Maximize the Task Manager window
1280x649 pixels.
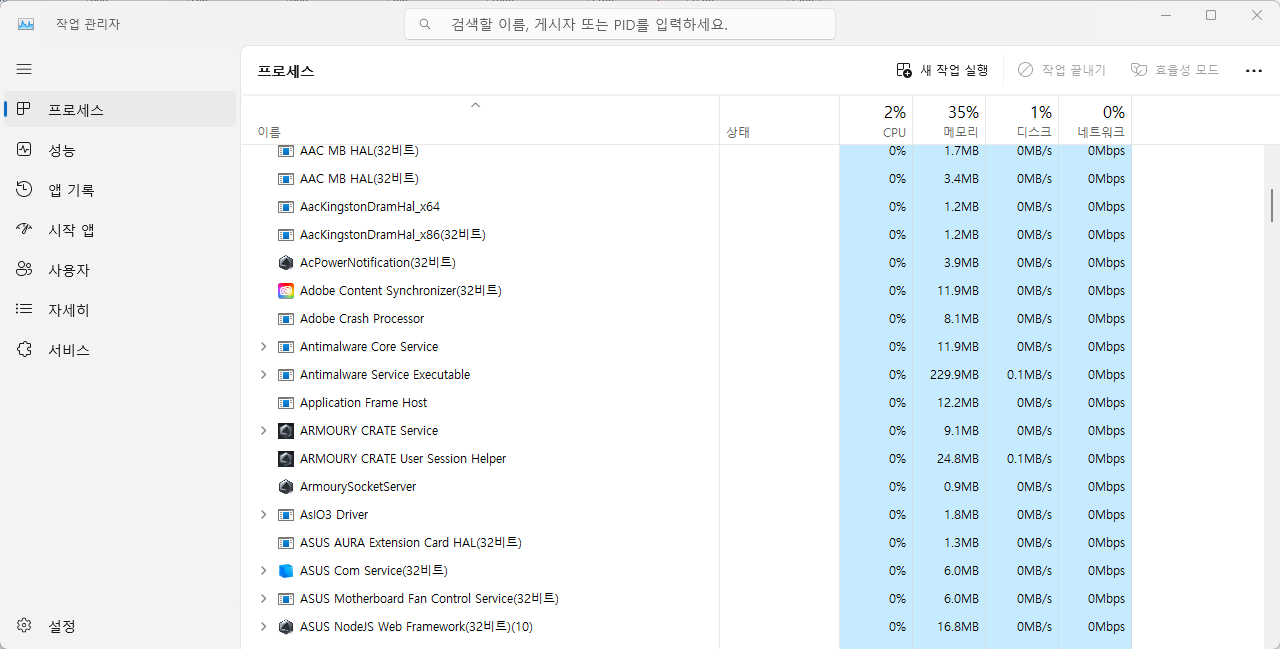click(x=1211, y=15)
